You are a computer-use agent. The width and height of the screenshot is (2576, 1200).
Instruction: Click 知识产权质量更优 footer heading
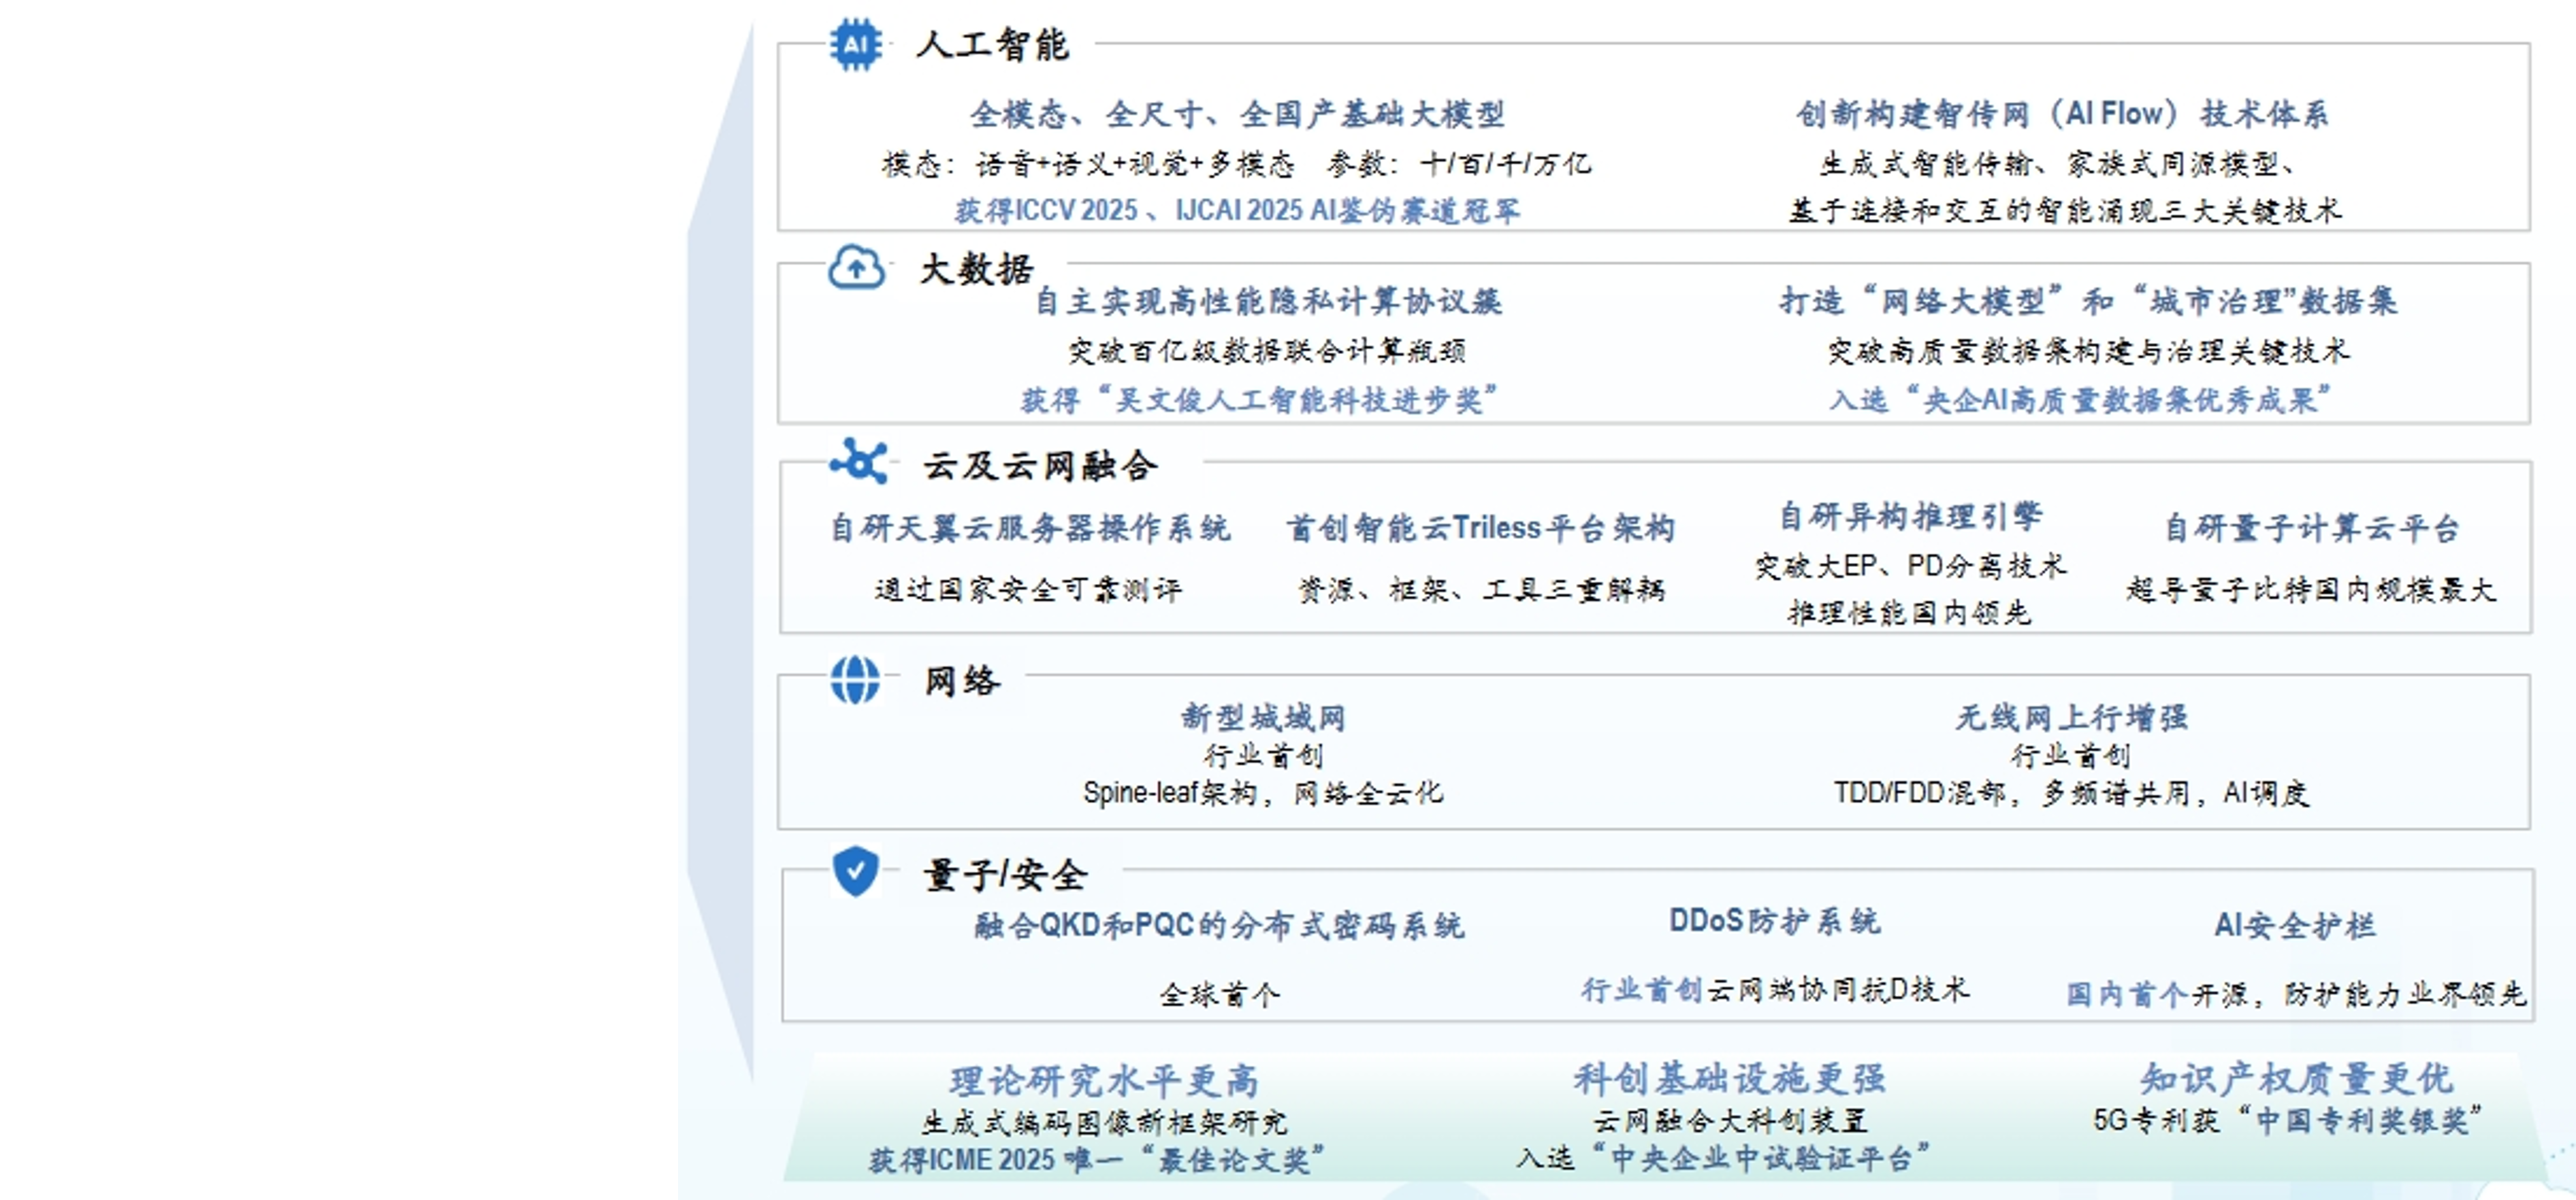(x=2296, y=1079)
